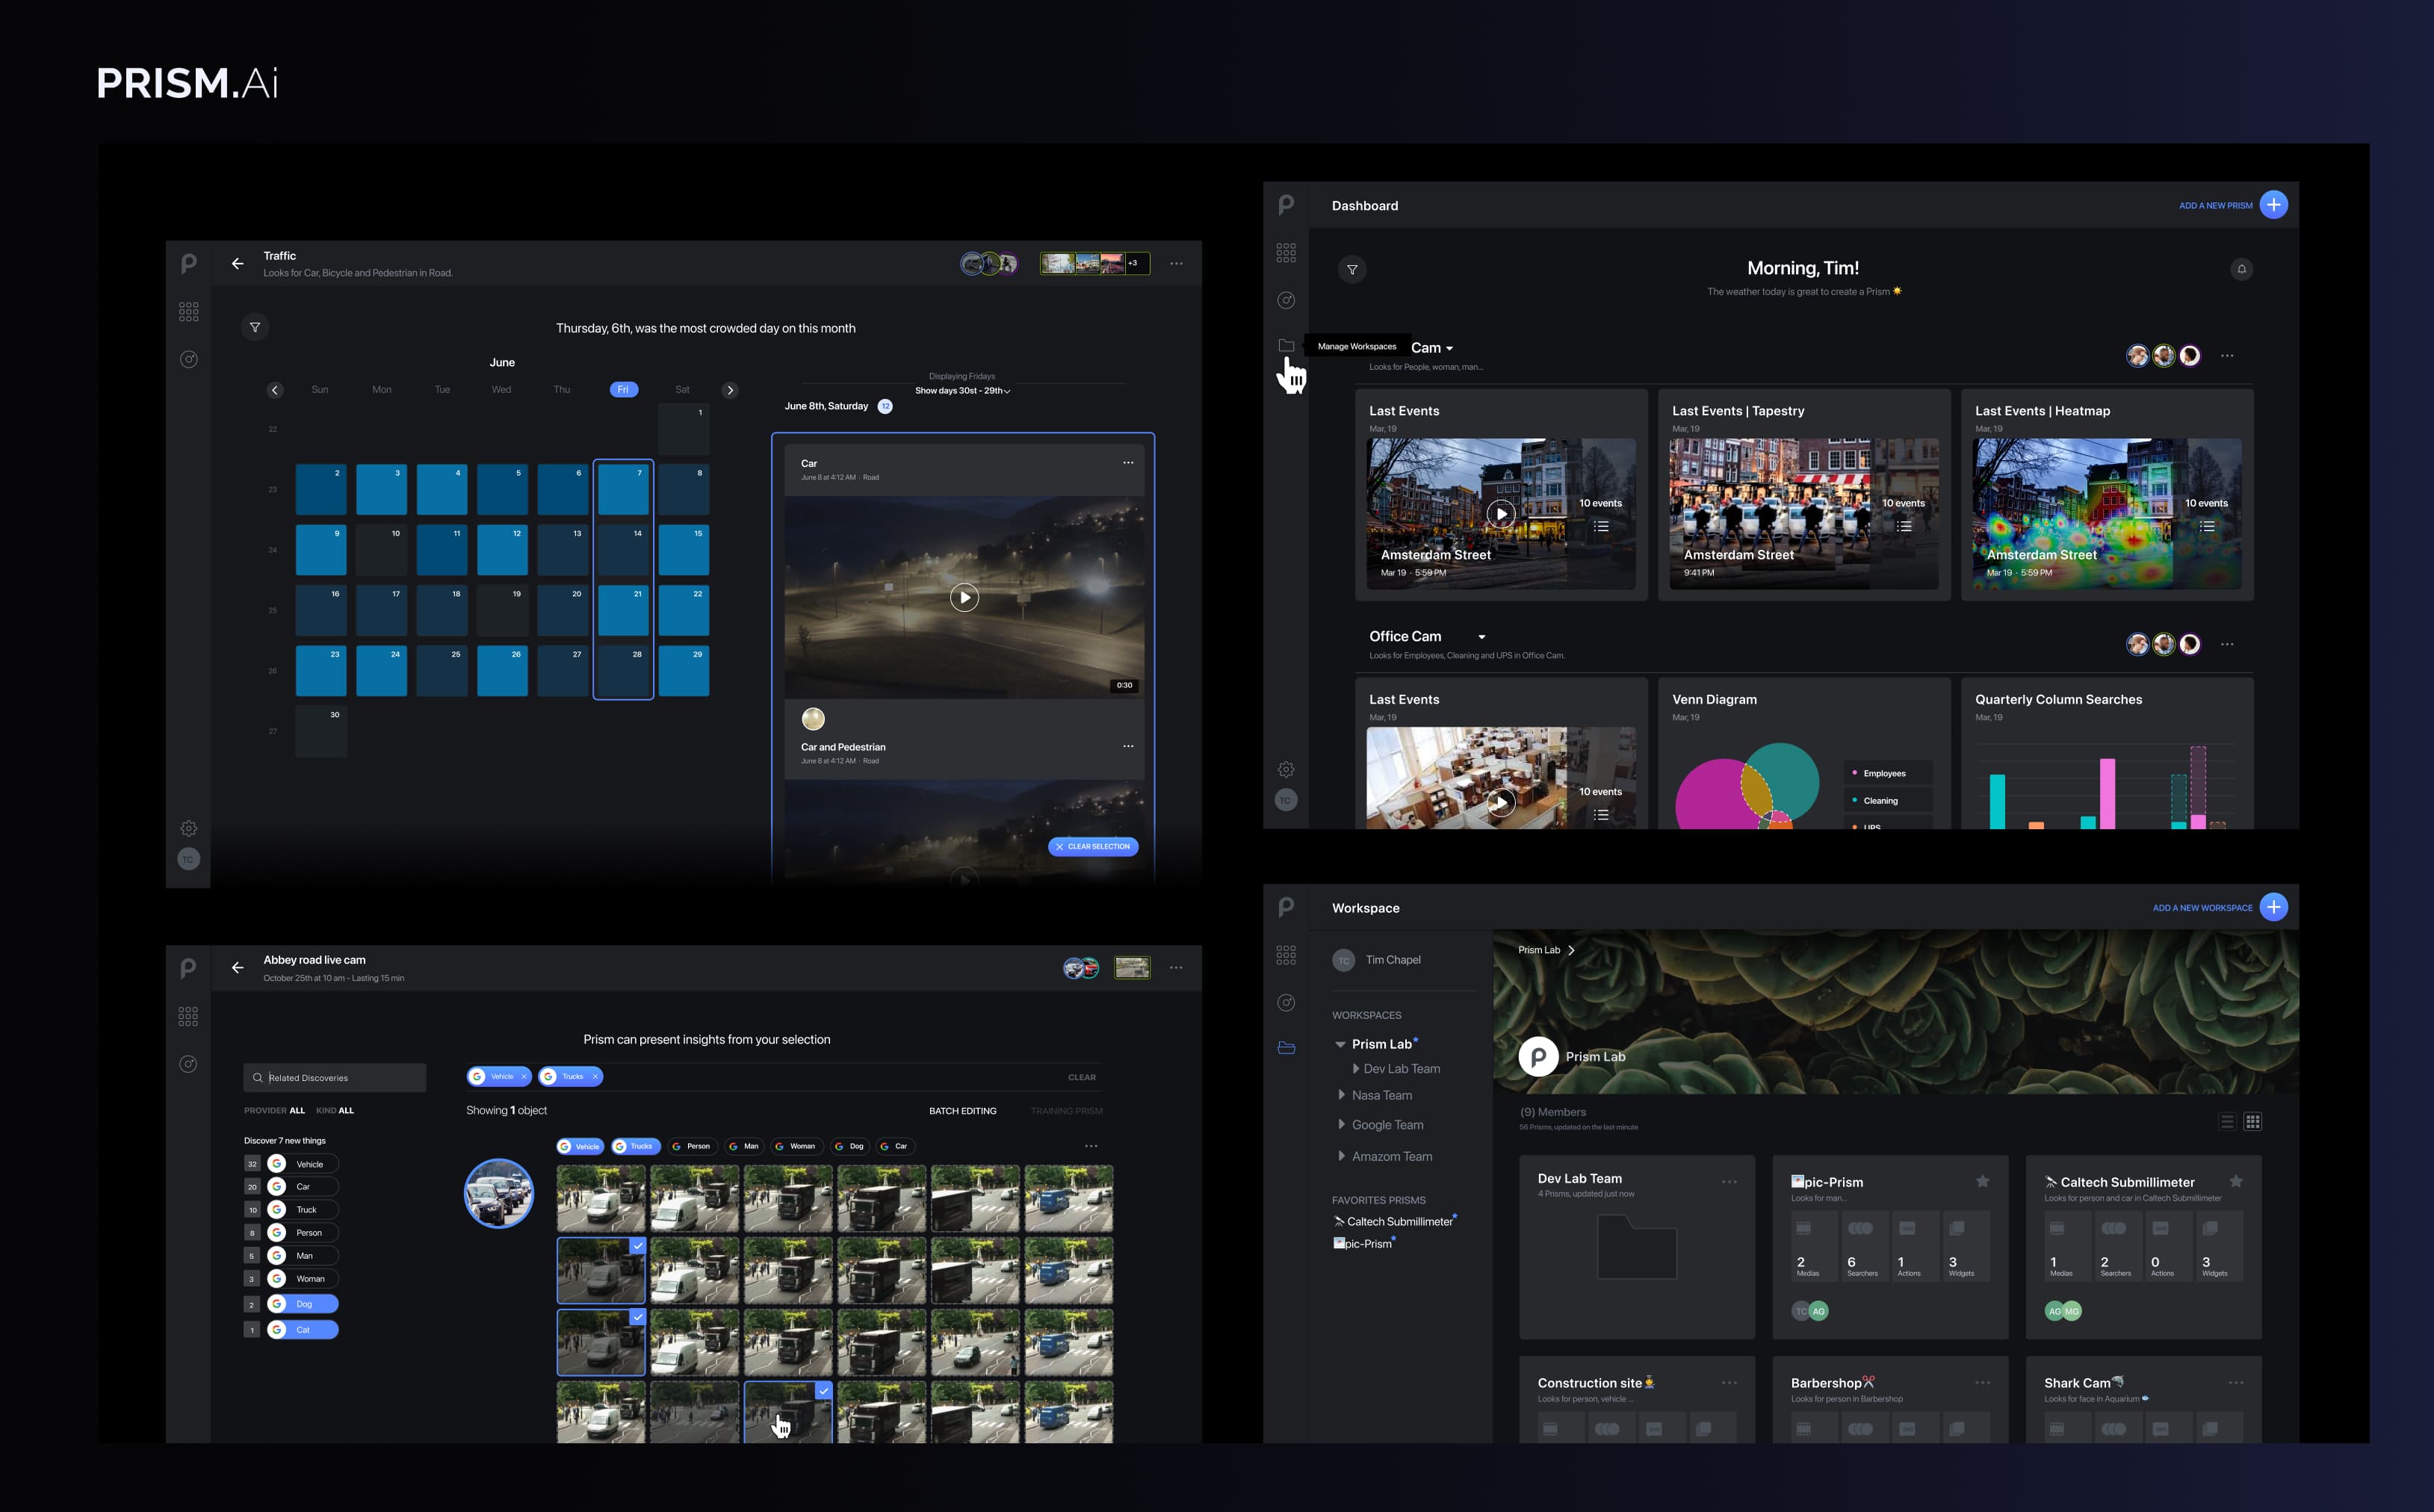Switch to list view in Workspace window
Viewport: 2434px width, 1512px height.
[2227, 1122]
